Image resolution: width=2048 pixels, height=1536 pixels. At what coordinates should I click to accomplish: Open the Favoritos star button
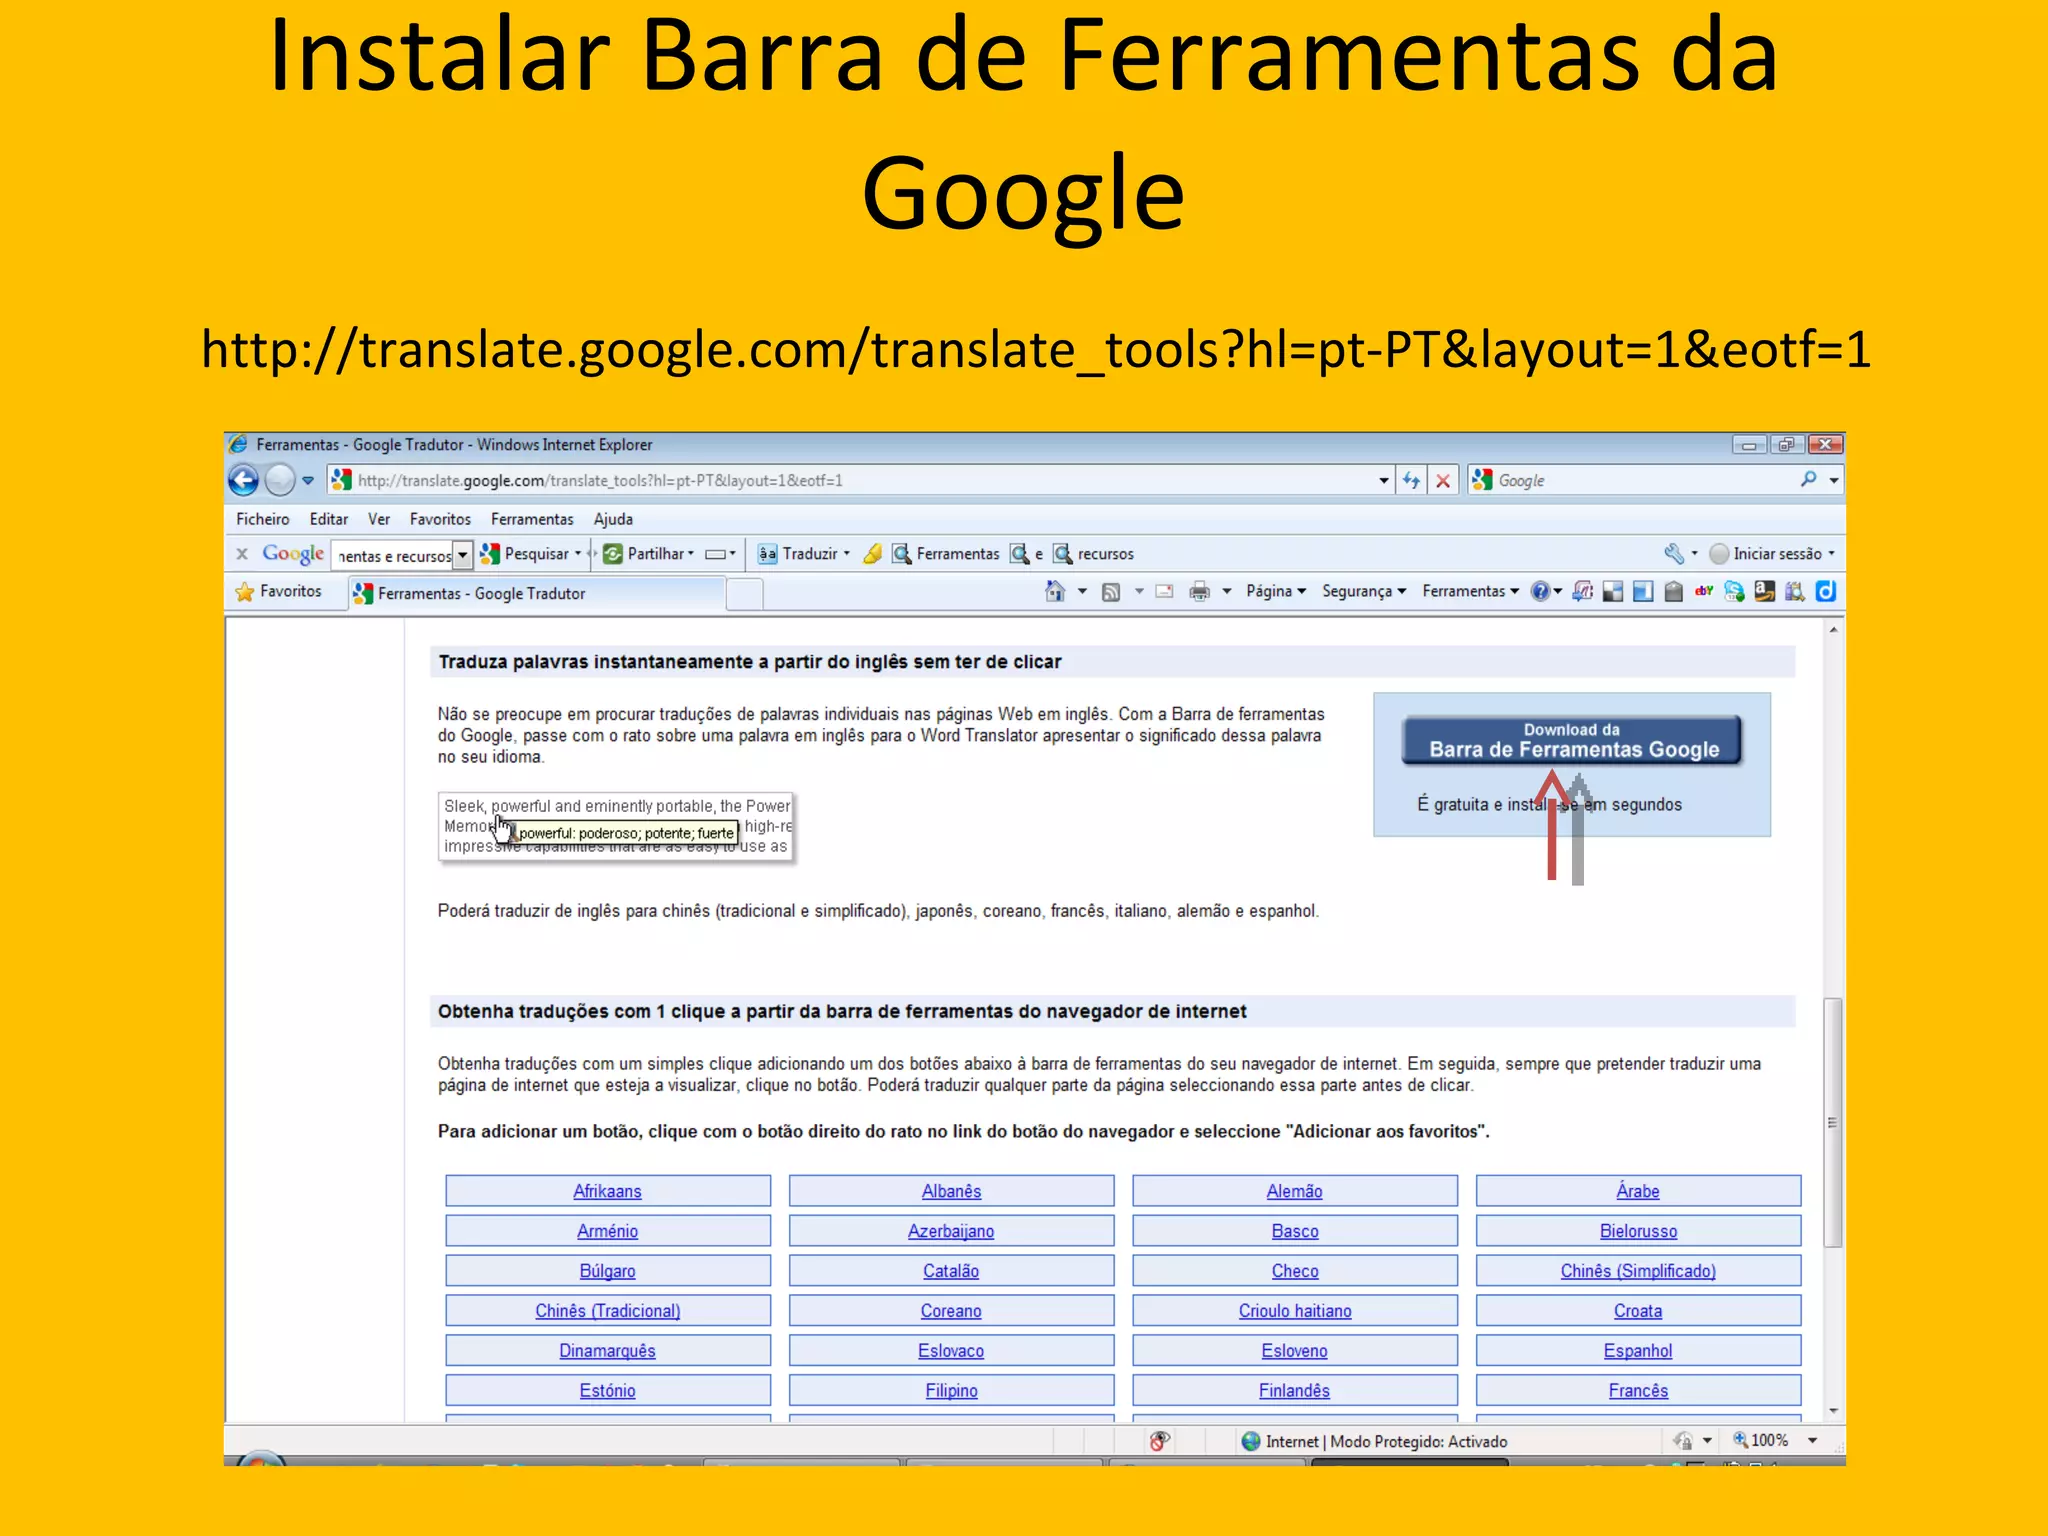tap(279, 591)
